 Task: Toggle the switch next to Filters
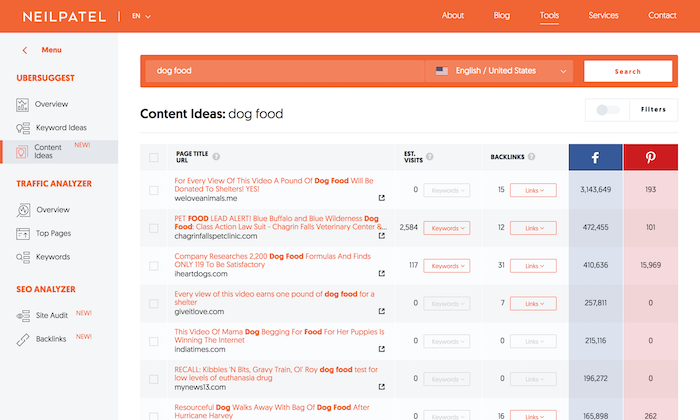click(607, 110)
